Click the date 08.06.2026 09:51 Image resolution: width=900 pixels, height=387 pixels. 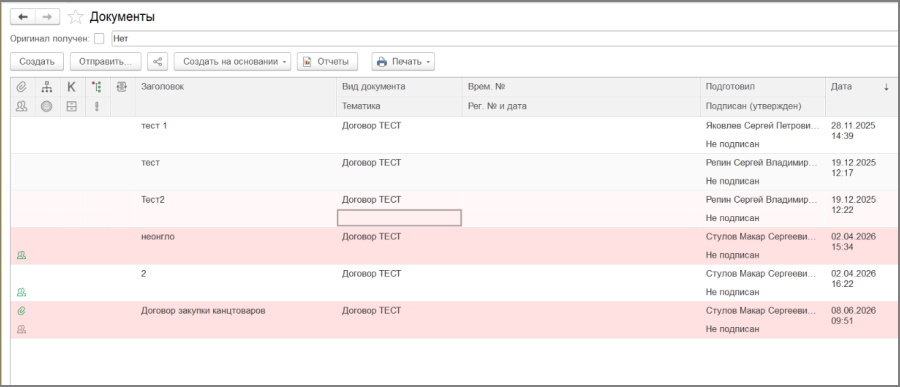click(854, 316)
